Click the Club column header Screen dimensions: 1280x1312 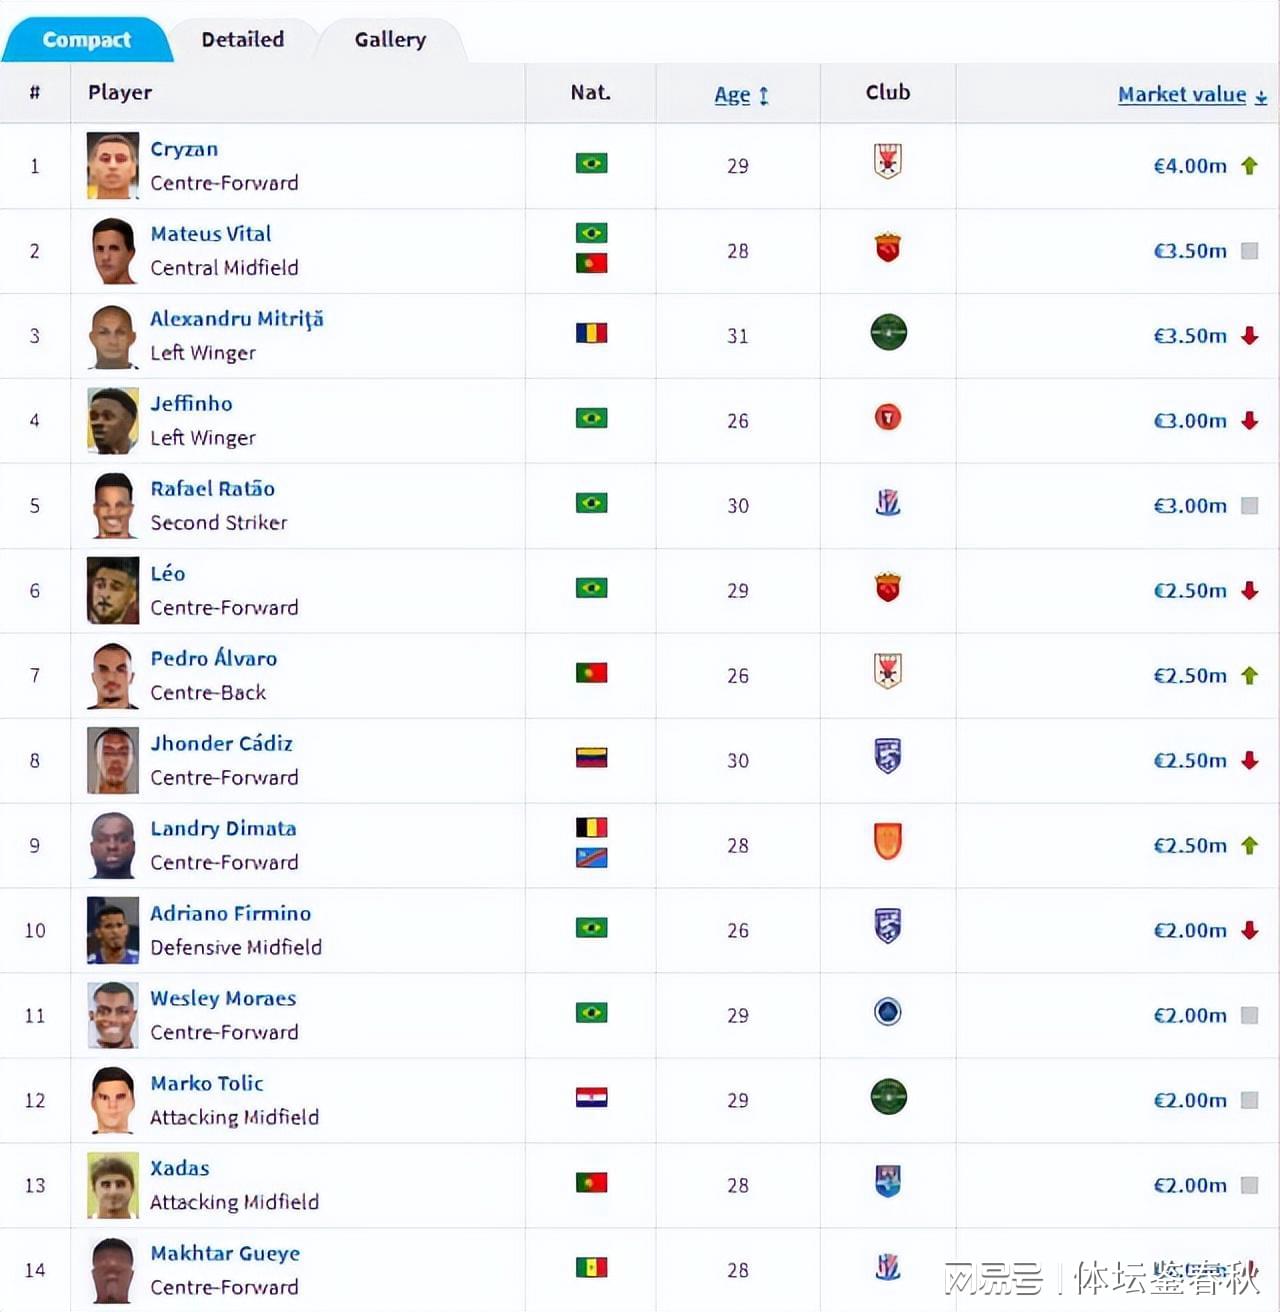[x=888, y=92]
